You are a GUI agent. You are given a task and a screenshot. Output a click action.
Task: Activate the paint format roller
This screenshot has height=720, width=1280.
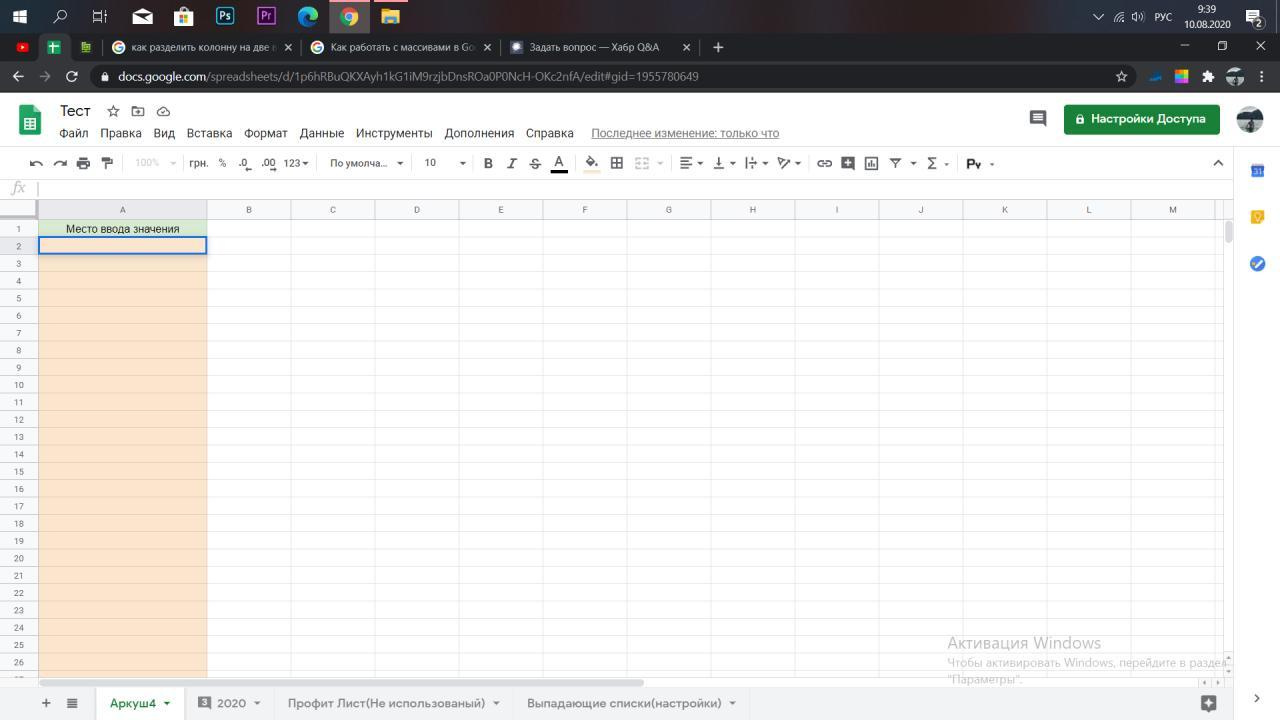coord(107,163)
